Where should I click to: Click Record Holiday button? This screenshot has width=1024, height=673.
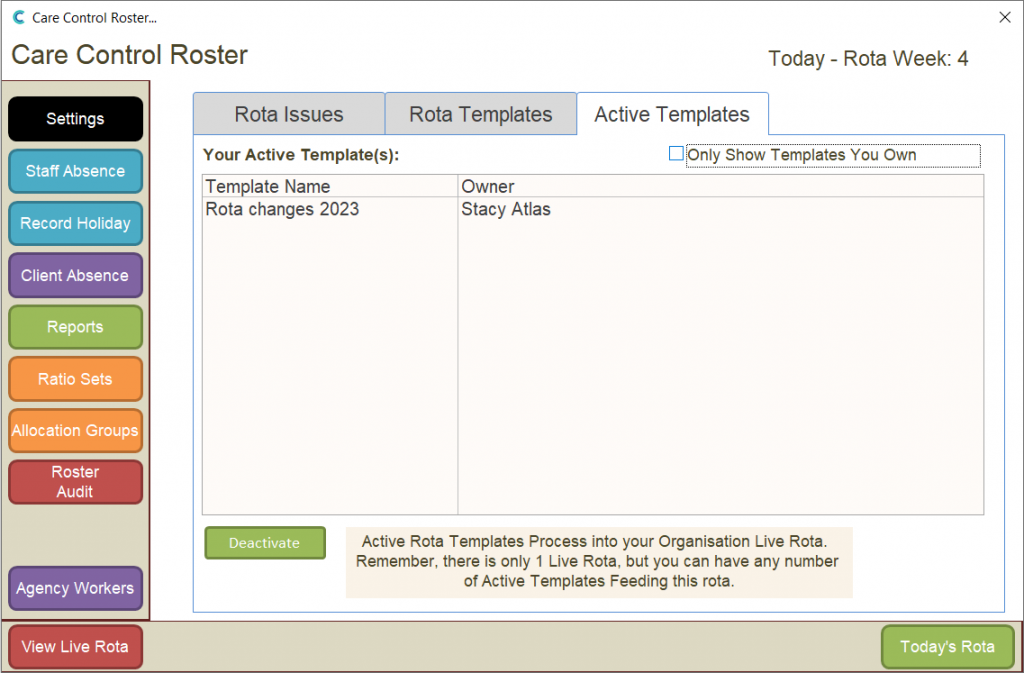[x=75, y=223]
